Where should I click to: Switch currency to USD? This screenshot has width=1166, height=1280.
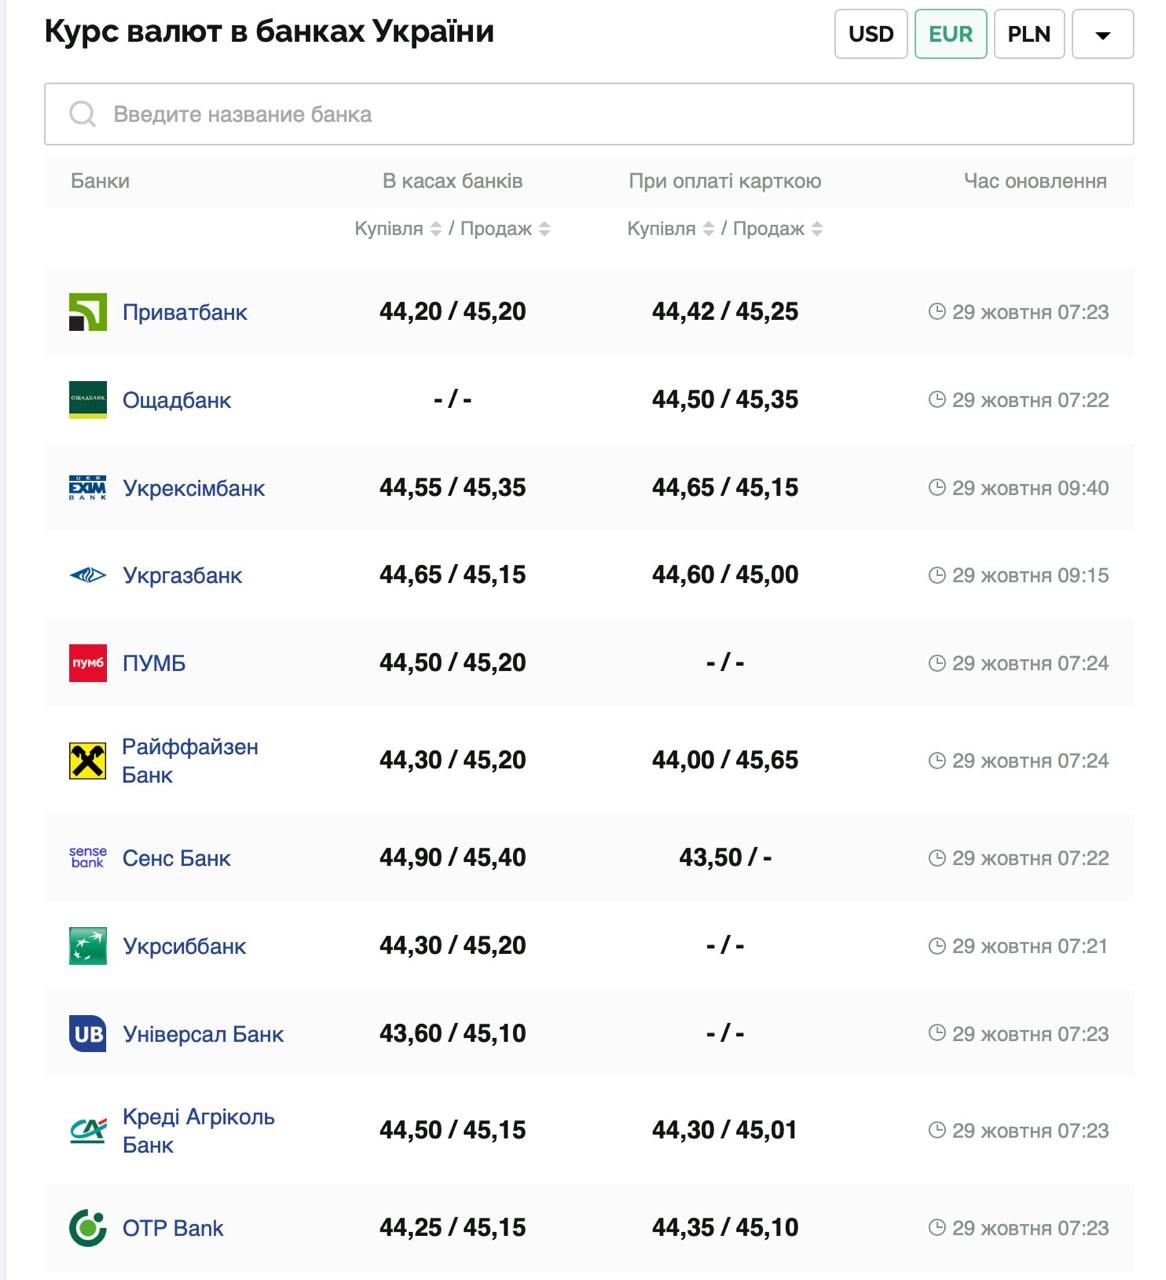pos(870,34)
